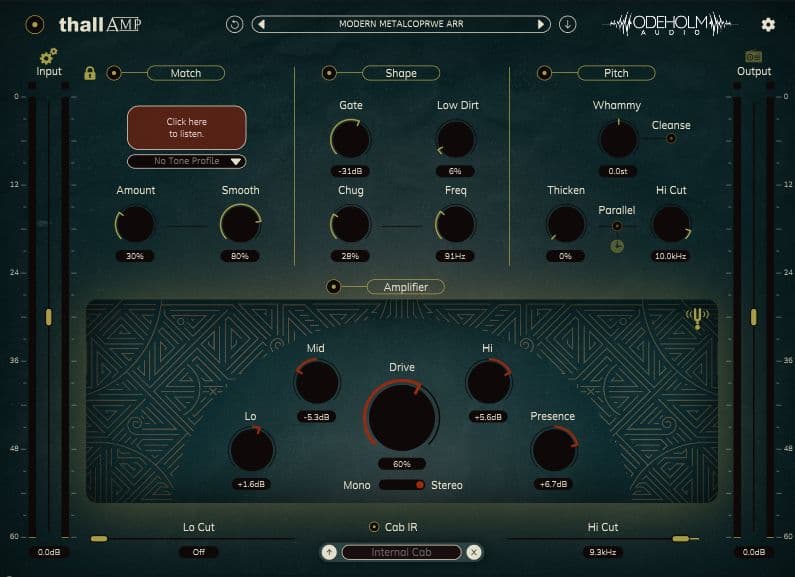Image resolution: width=795 pixels, height=577 pixels.
Task: Click the thall AMP logo
Action: (x=100, y=24)
